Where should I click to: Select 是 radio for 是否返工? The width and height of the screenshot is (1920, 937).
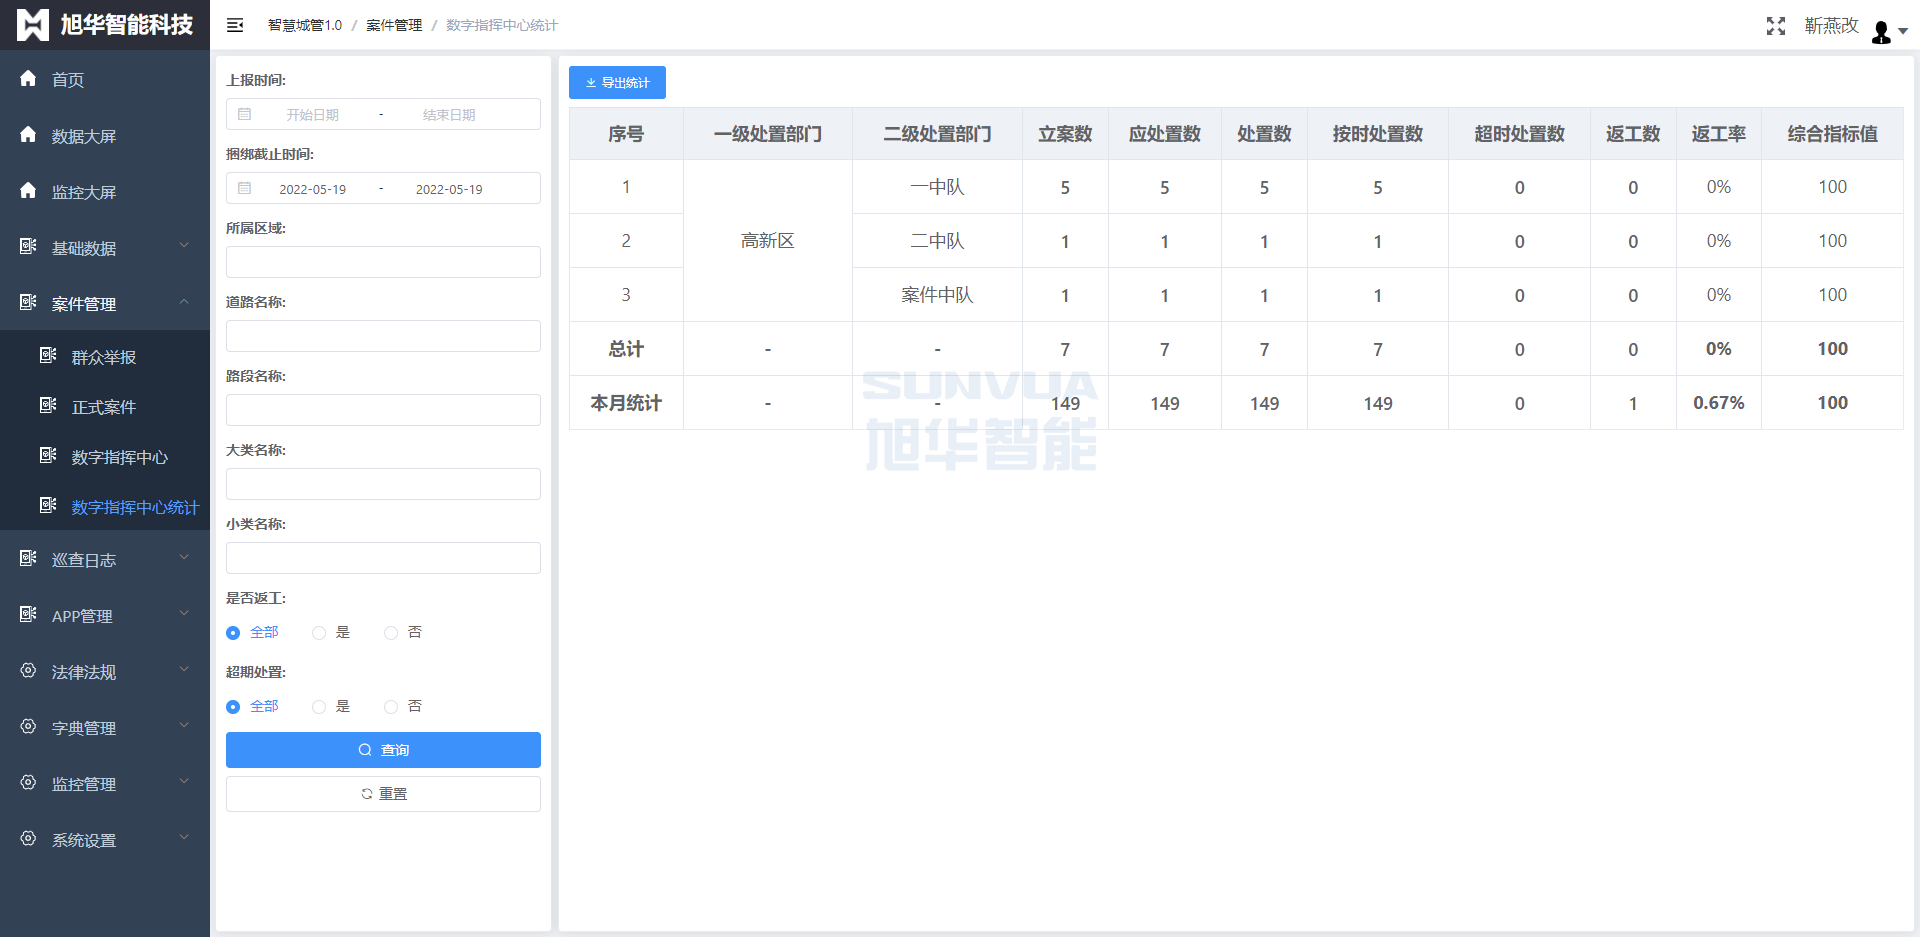319,632
